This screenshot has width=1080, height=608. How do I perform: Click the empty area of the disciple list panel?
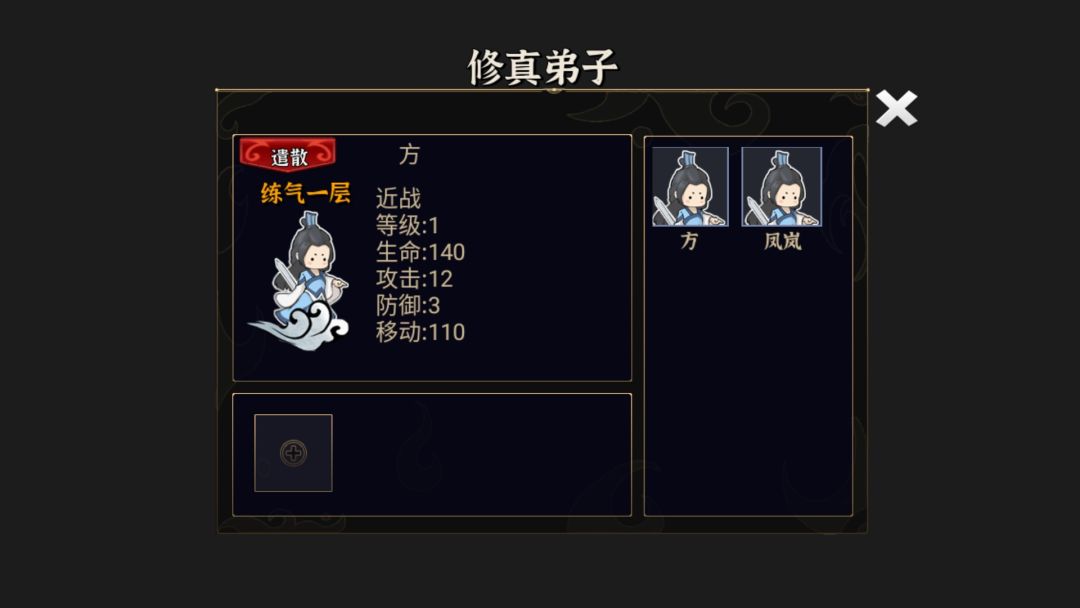pyautogui.click(x=748, y=386)
